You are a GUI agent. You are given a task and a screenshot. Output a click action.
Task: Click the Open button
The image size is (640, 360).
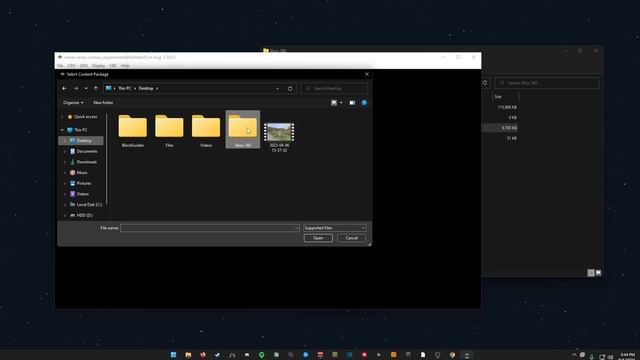(x=318, y=238)
